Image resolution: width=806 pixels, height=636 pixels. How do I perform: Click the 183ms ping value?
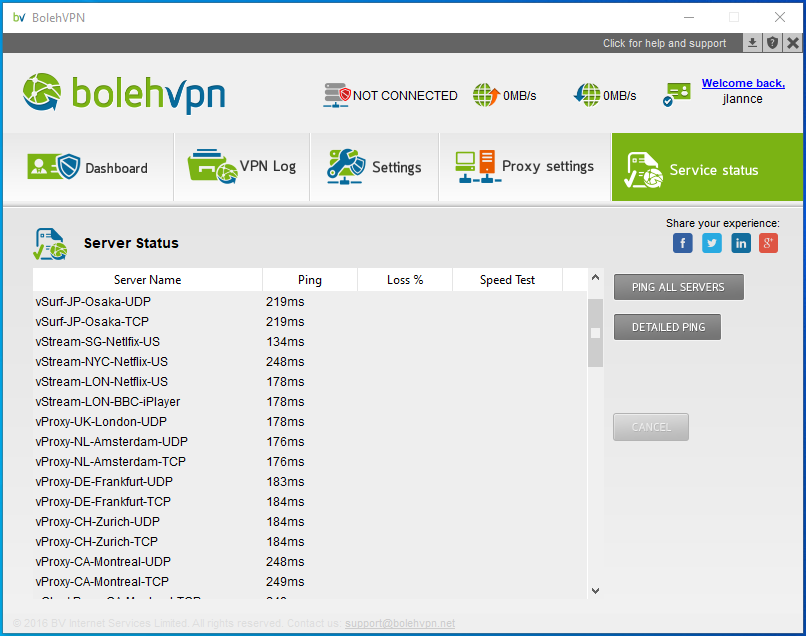[285, 482]
